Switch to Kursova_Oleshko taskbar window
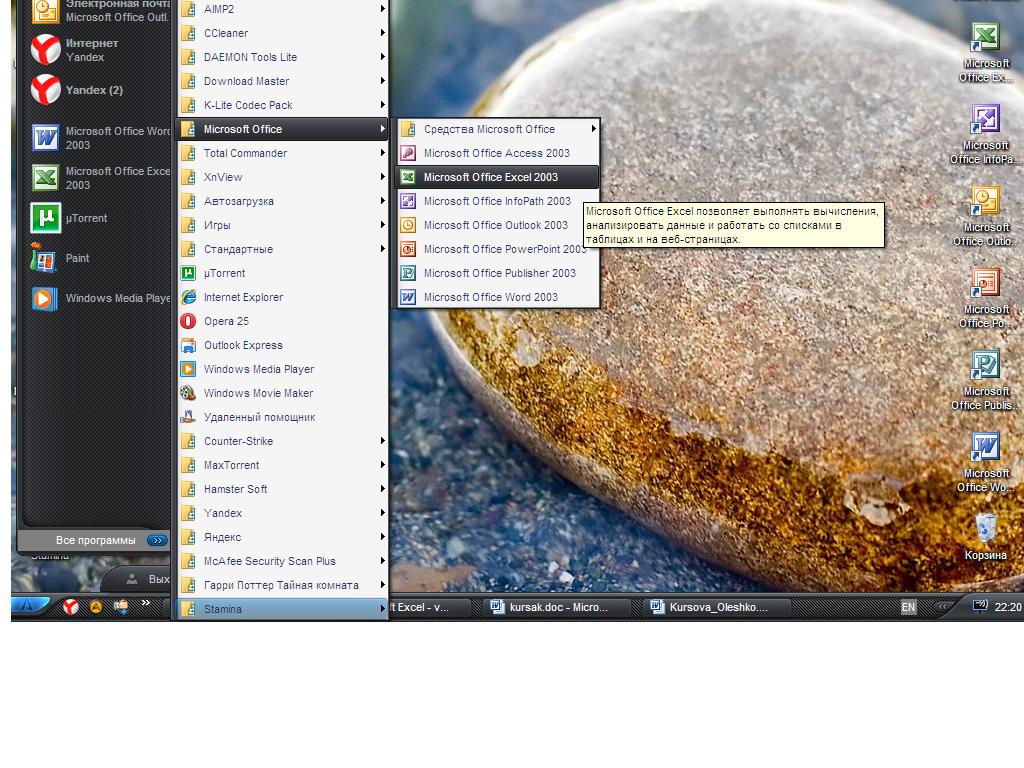 pos(718,607)
